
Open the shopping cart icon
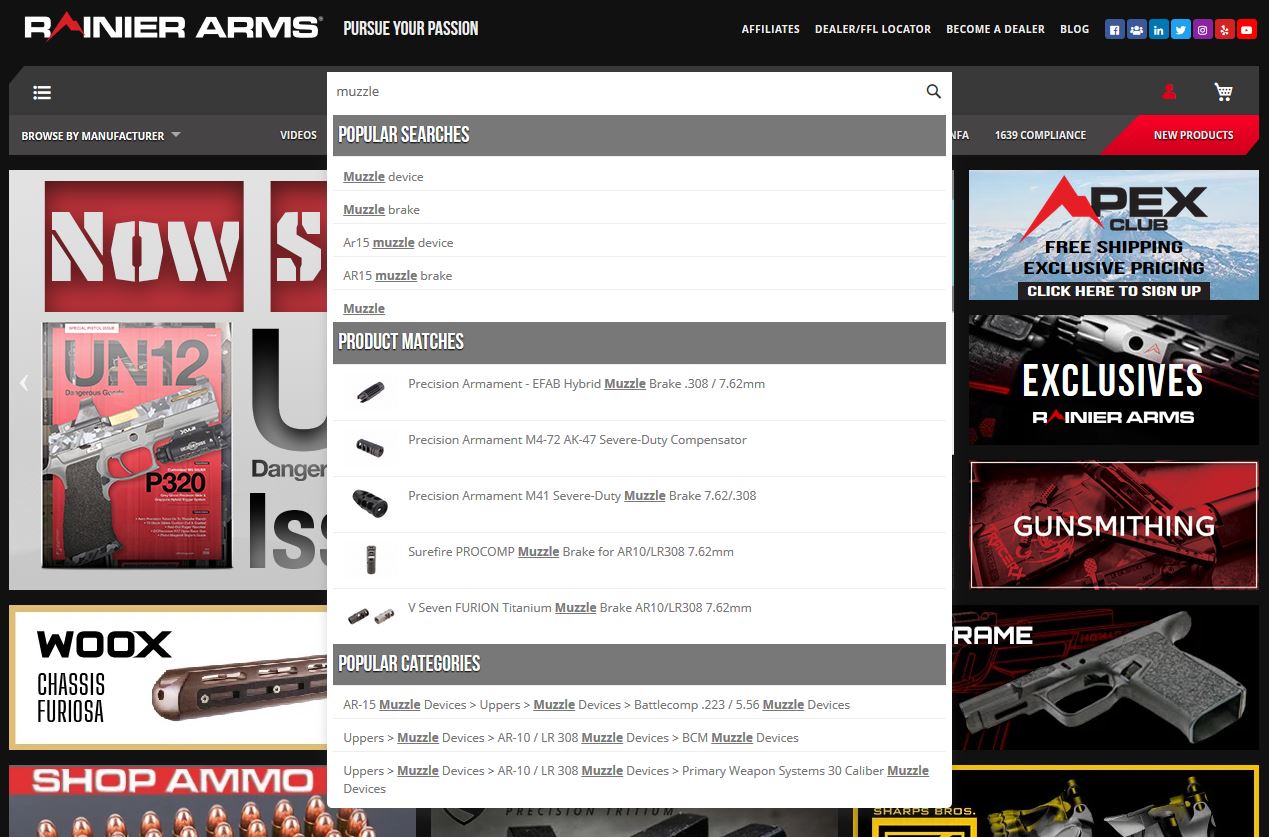tap(1223, 92)
